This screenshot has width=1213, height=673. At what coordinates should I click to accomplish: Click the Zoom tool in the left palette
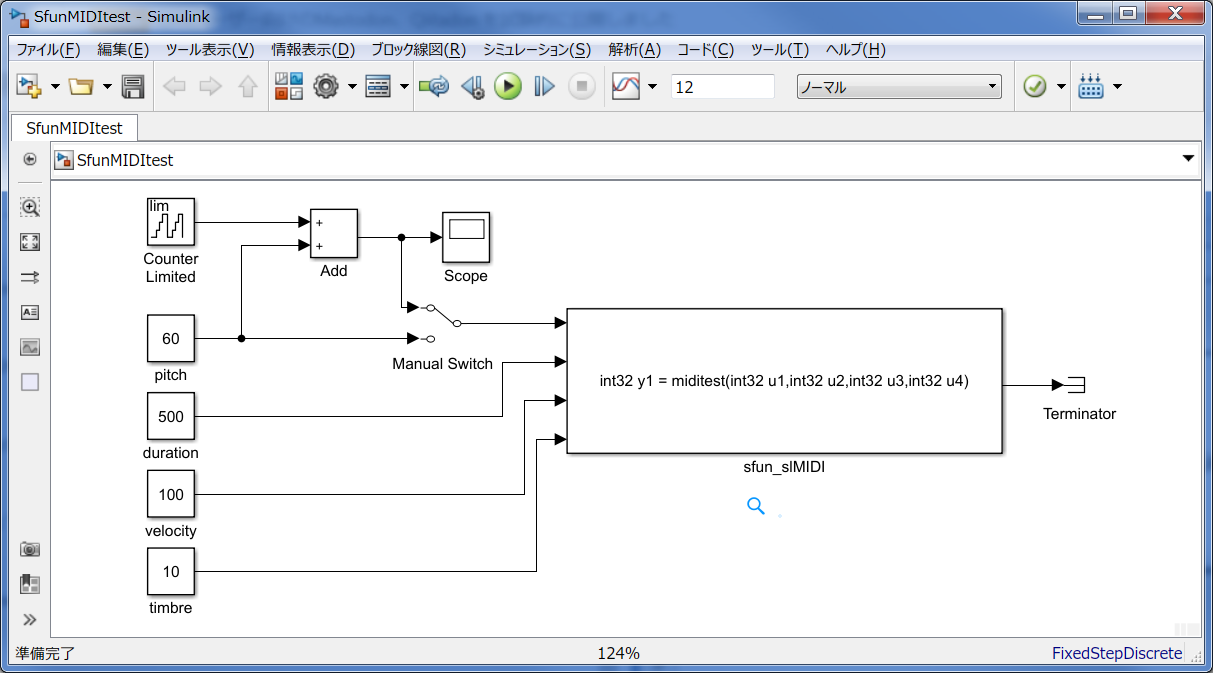tap(30, 207)
